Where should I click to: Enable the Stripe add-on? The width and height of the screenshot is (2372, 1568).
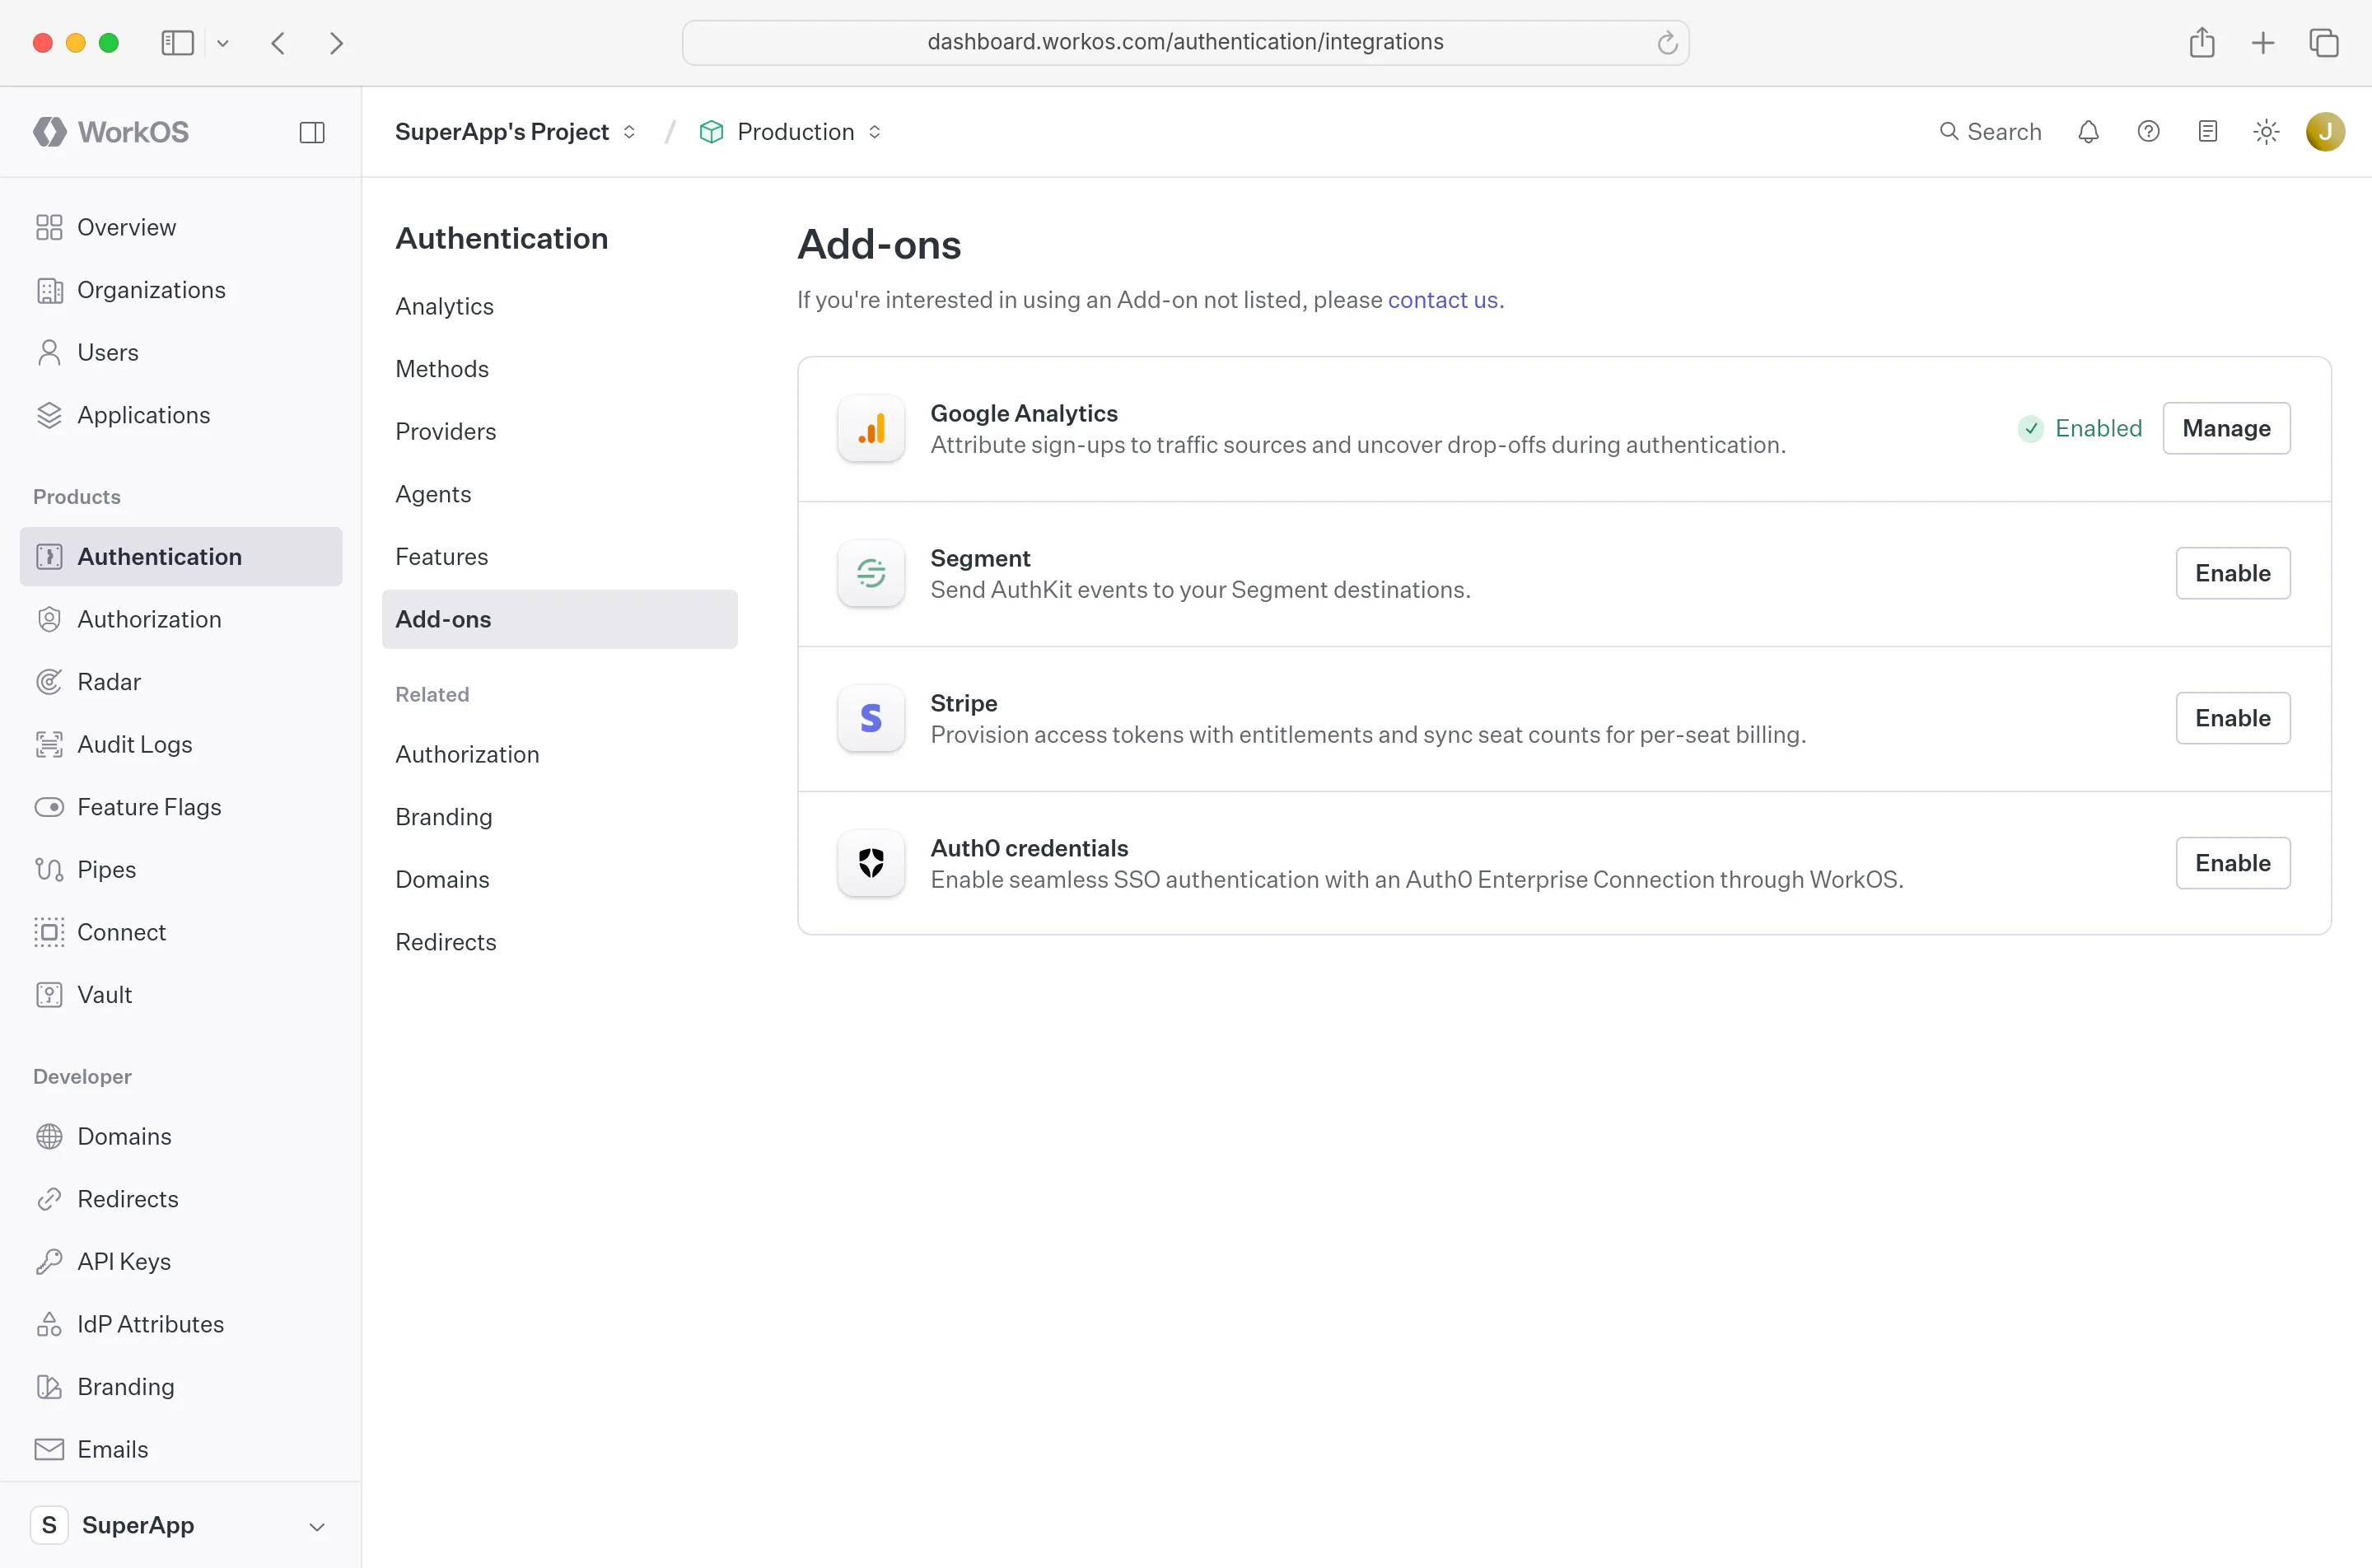(x=2233, y=718)
